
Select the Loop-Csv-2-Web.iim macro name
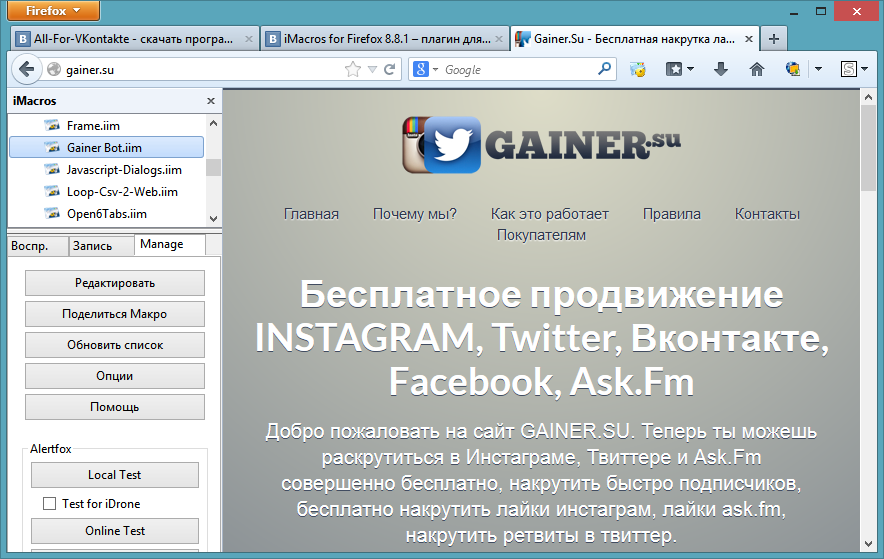pos(122,192)
